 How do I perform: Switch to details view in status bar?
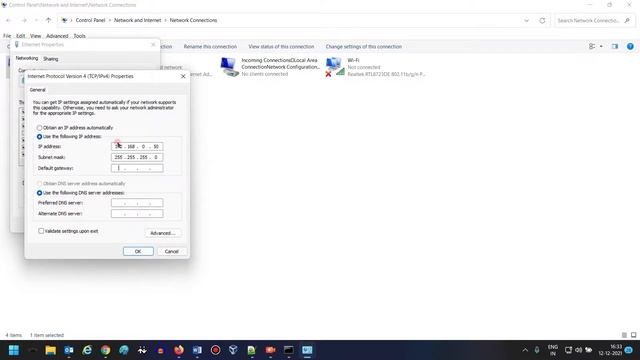point(624,335)
